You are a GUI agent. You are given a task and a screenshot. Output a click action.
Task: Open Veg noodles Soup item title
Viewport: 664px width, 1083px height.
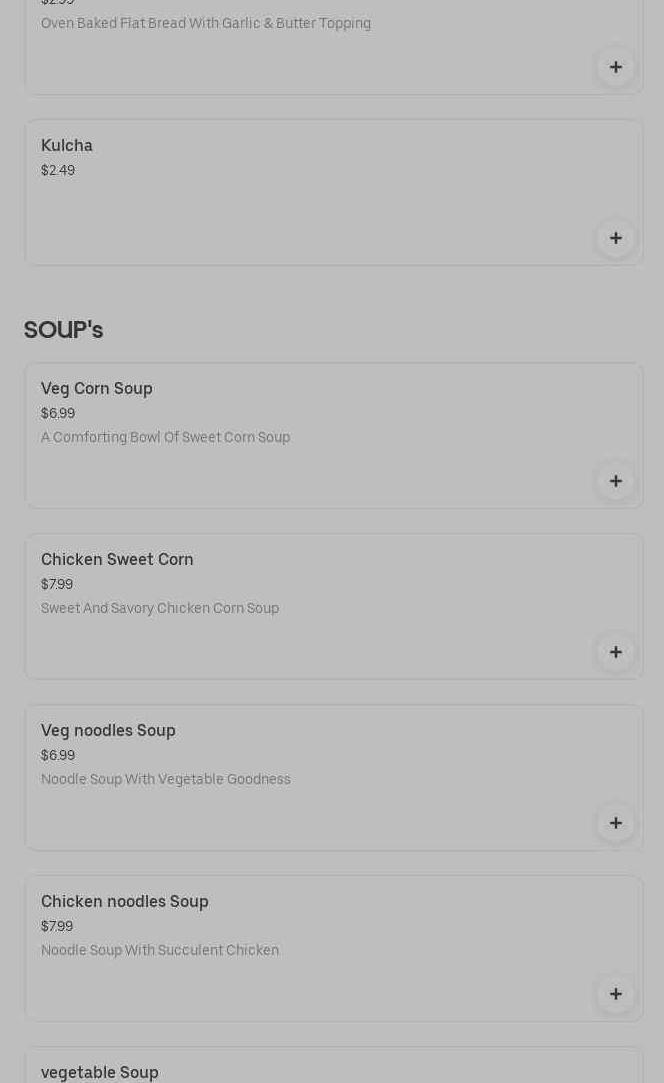(x=108, y=731)
